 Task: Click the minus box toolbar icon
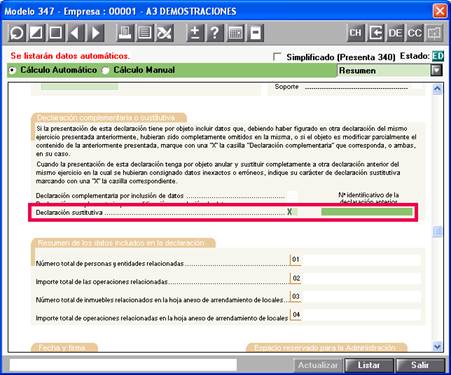(255, 33)
